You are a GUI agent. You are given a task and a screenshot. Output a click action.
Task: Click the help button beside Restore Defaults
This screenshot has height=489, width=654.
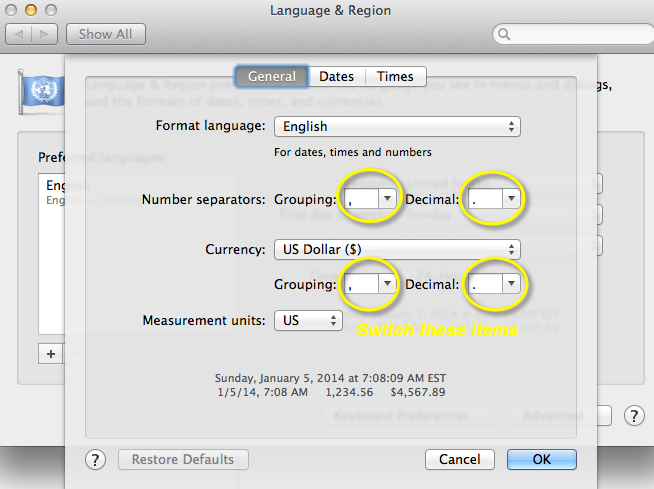click(x=96, y=460)
